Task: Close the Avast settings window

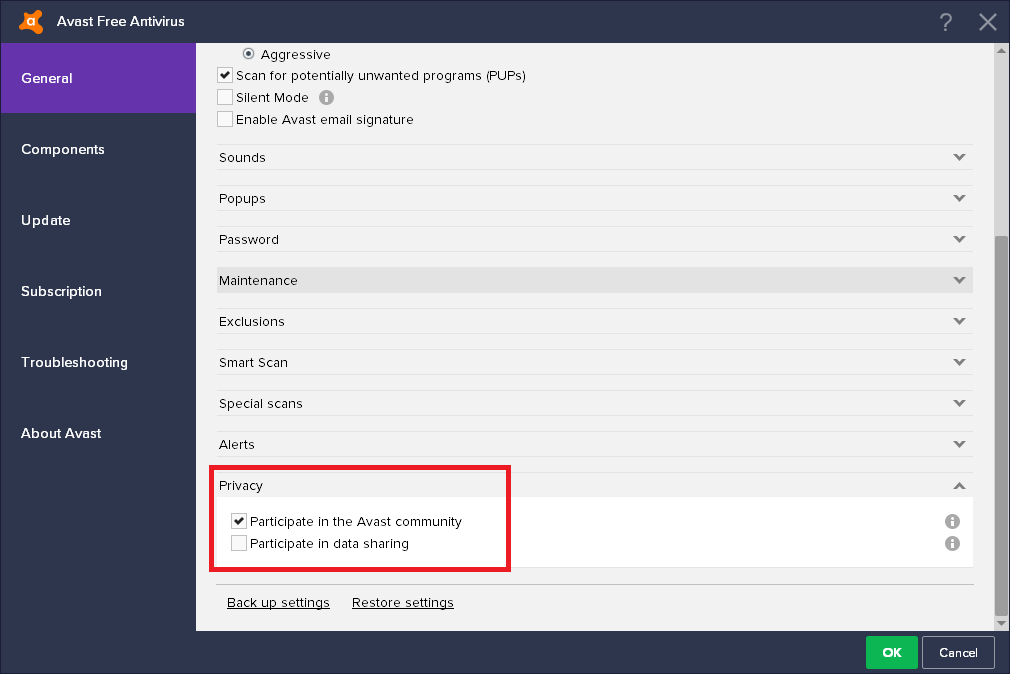Action: [x=988, y=22]
